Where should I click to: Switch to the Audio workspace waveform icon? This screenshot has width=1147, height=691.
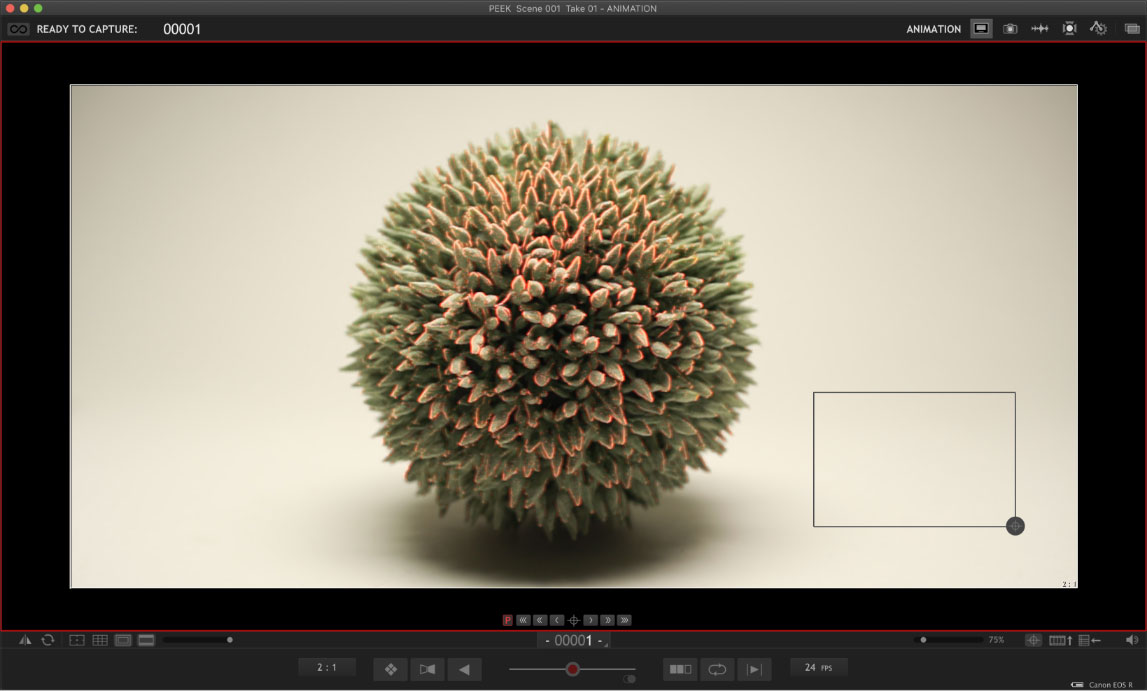pyautogui.click(x=1040, y=28)
